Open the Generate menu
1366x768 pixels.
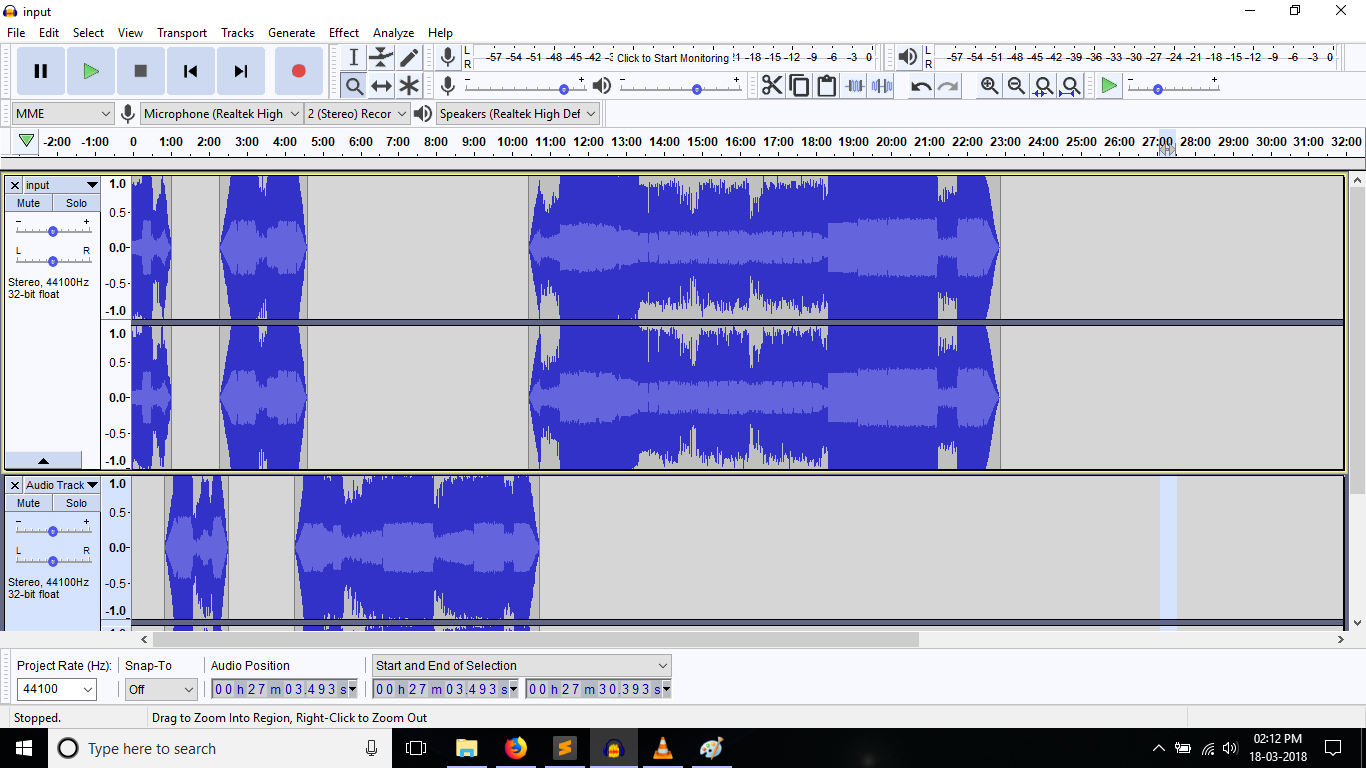[x=291, y=33]
